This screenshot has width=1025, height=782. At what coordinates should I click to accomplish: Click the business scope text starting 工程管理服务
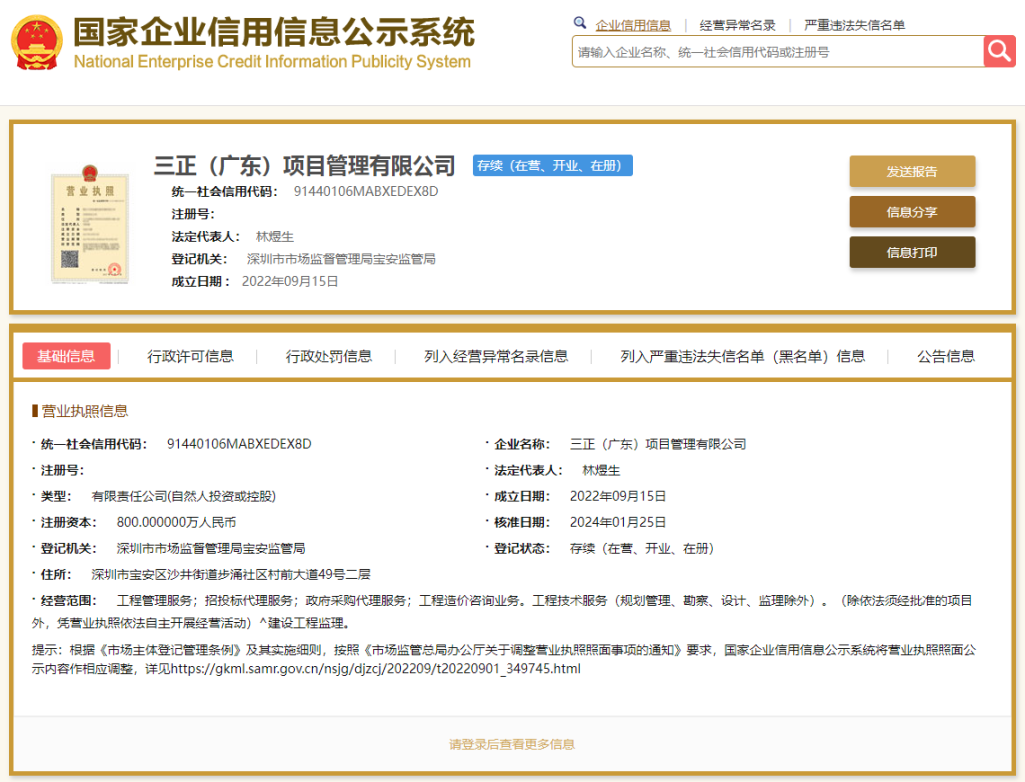click(502, 611)
